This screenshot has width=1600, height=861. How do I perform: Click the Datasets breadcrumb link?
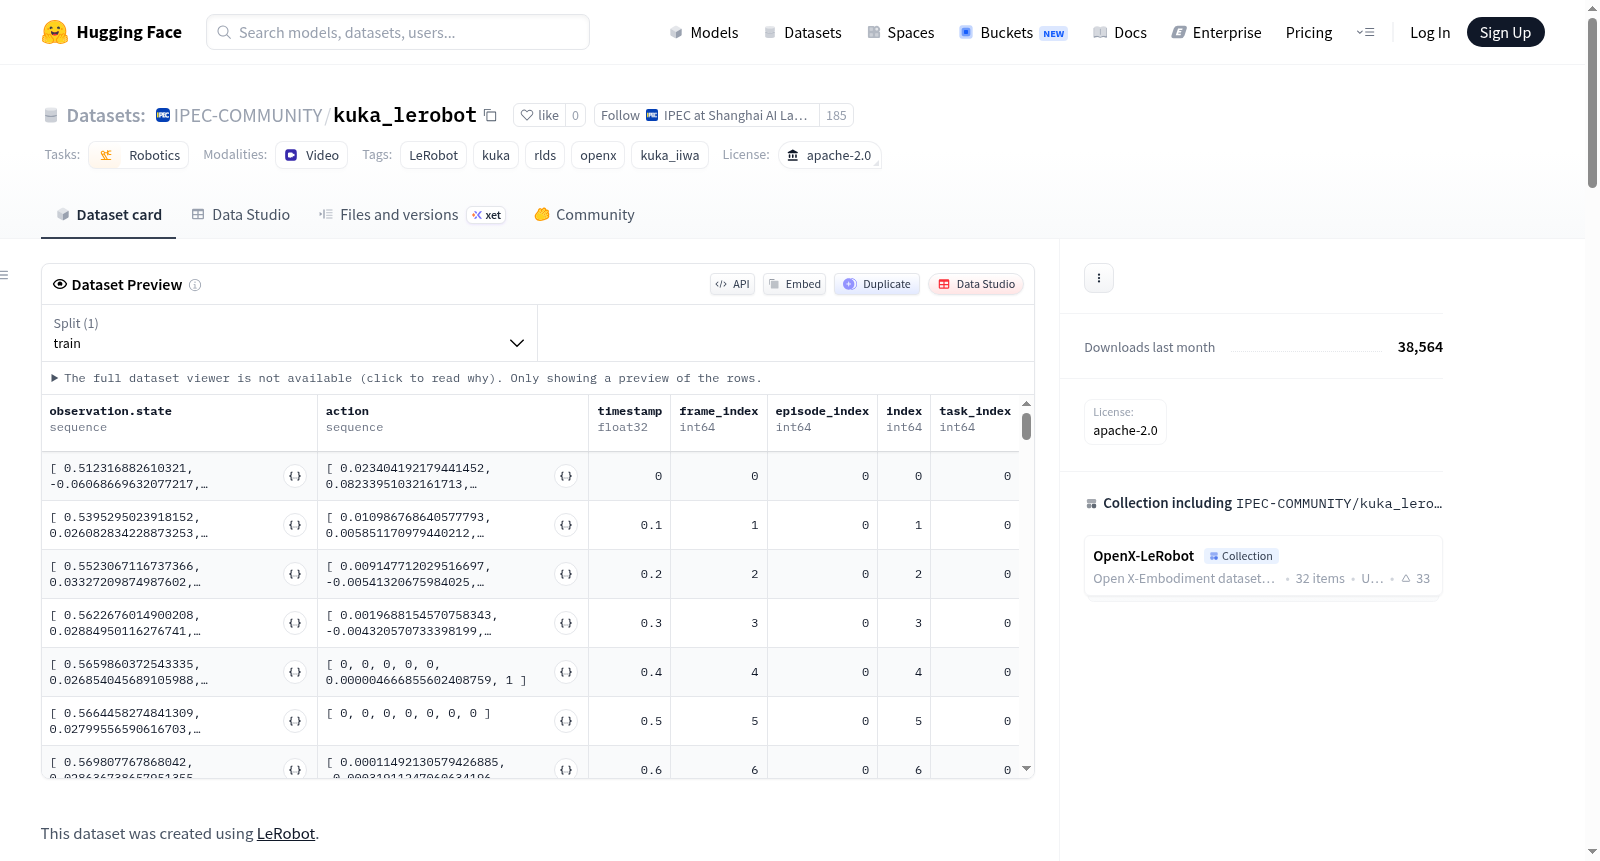[x=106, y=115]
